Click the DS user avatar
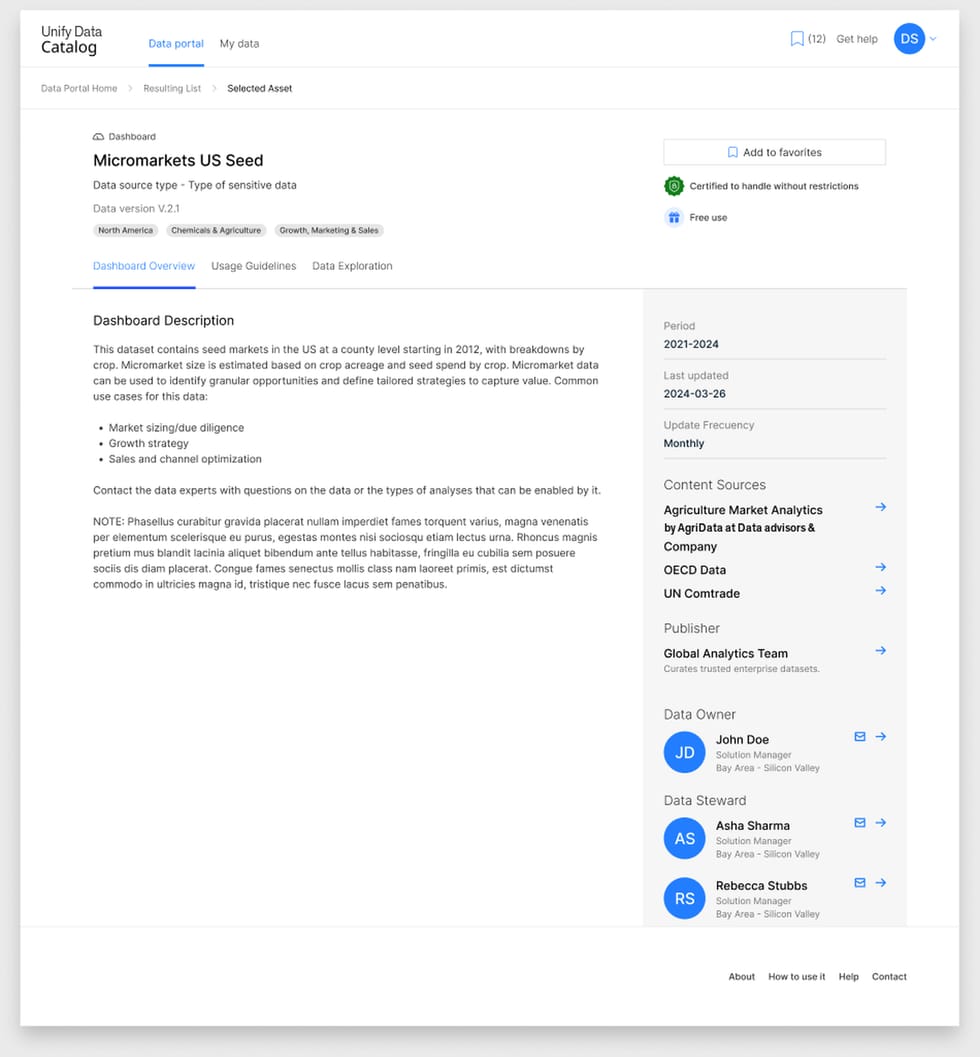 point(909,39)
